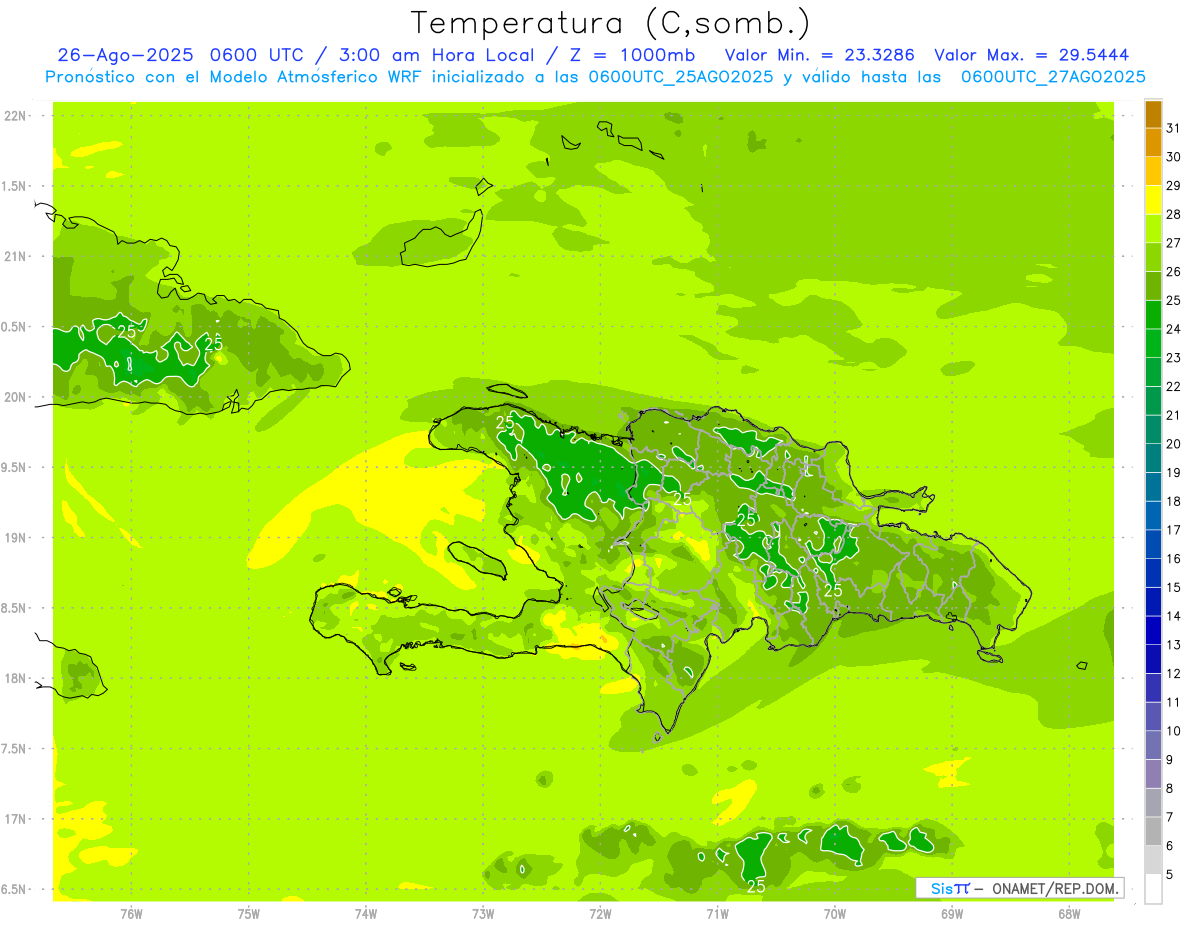1200x927 pixels.
Task: Click the "19N" latitude label
Action: (x=15, y=538)
